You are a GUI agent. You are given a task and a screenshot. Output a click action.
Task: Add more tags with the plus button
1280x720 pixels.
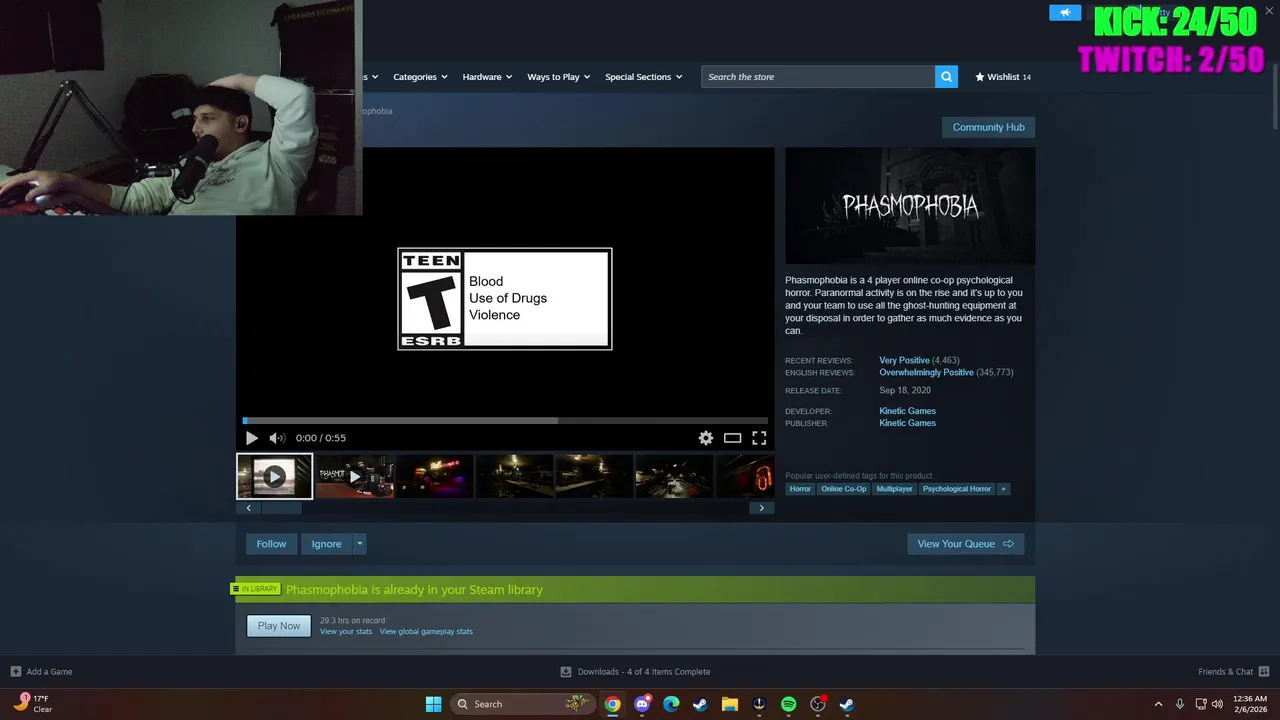1003,489
